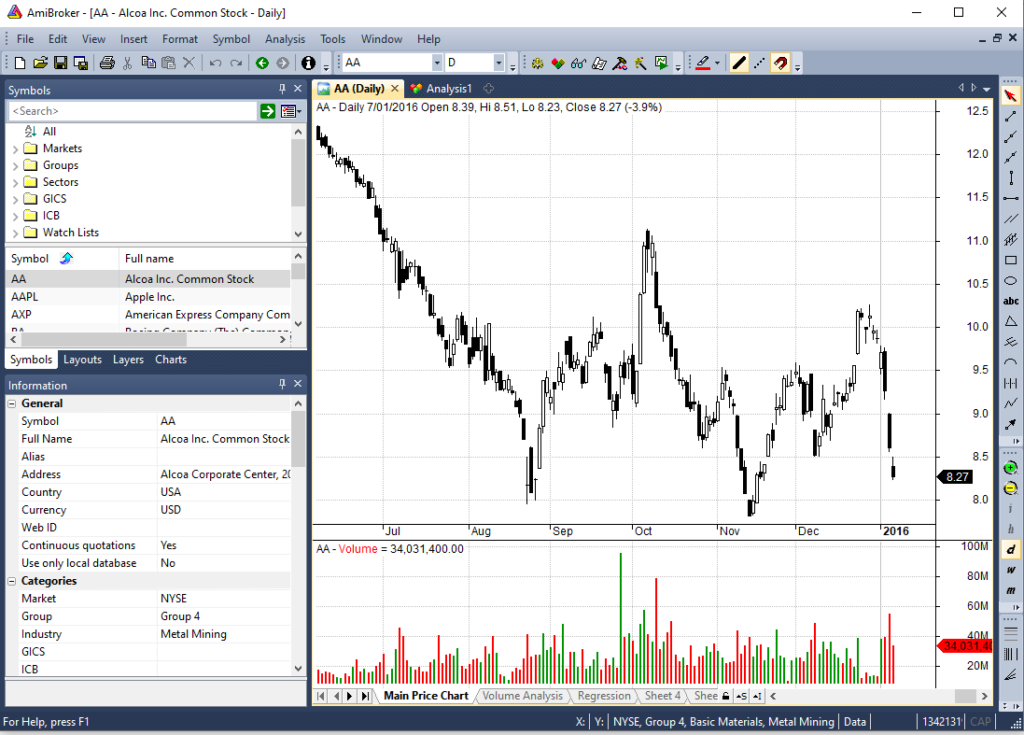Pick the abc text annotation tool
This screenshot has width=1024, height=735.
pyautogui.click(x=1010, y=301)
